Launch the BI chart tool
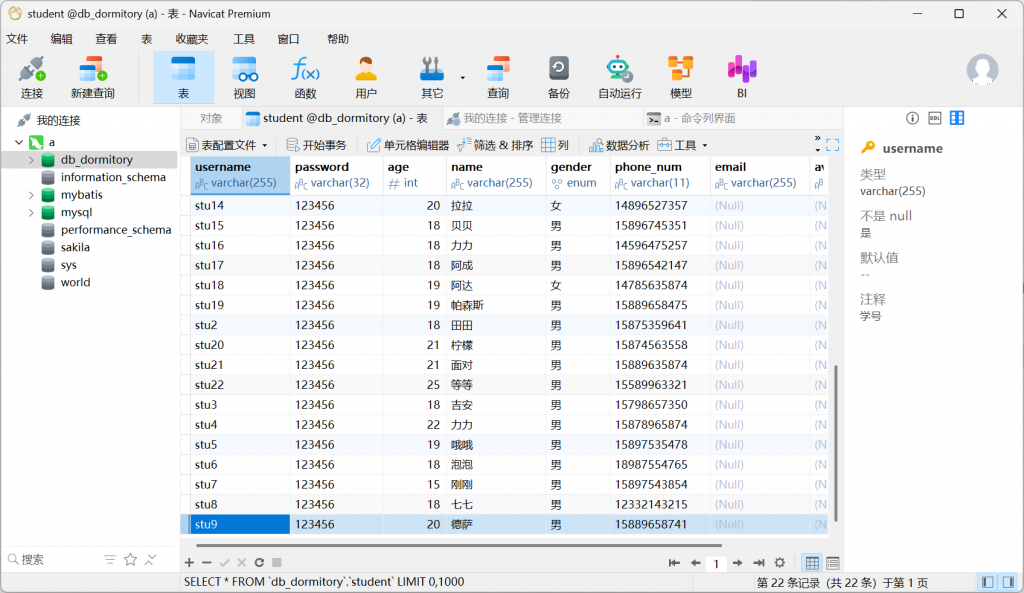The image size is (1024, 593). pos(741,77)
